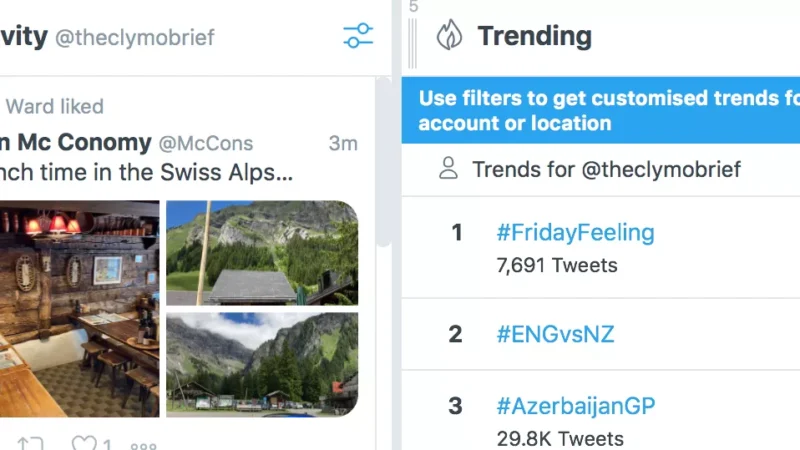
Task: Open the mountain chalet roof photo
Action: 261,252
